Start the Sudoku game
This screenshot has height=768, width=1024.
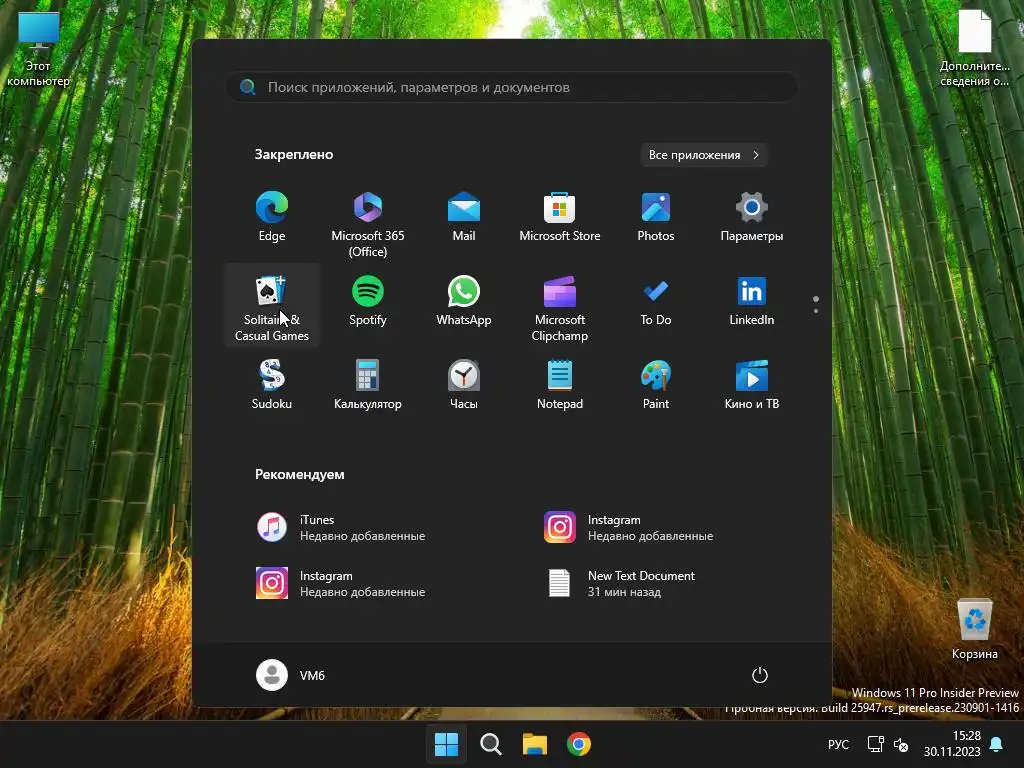(272, 385)
